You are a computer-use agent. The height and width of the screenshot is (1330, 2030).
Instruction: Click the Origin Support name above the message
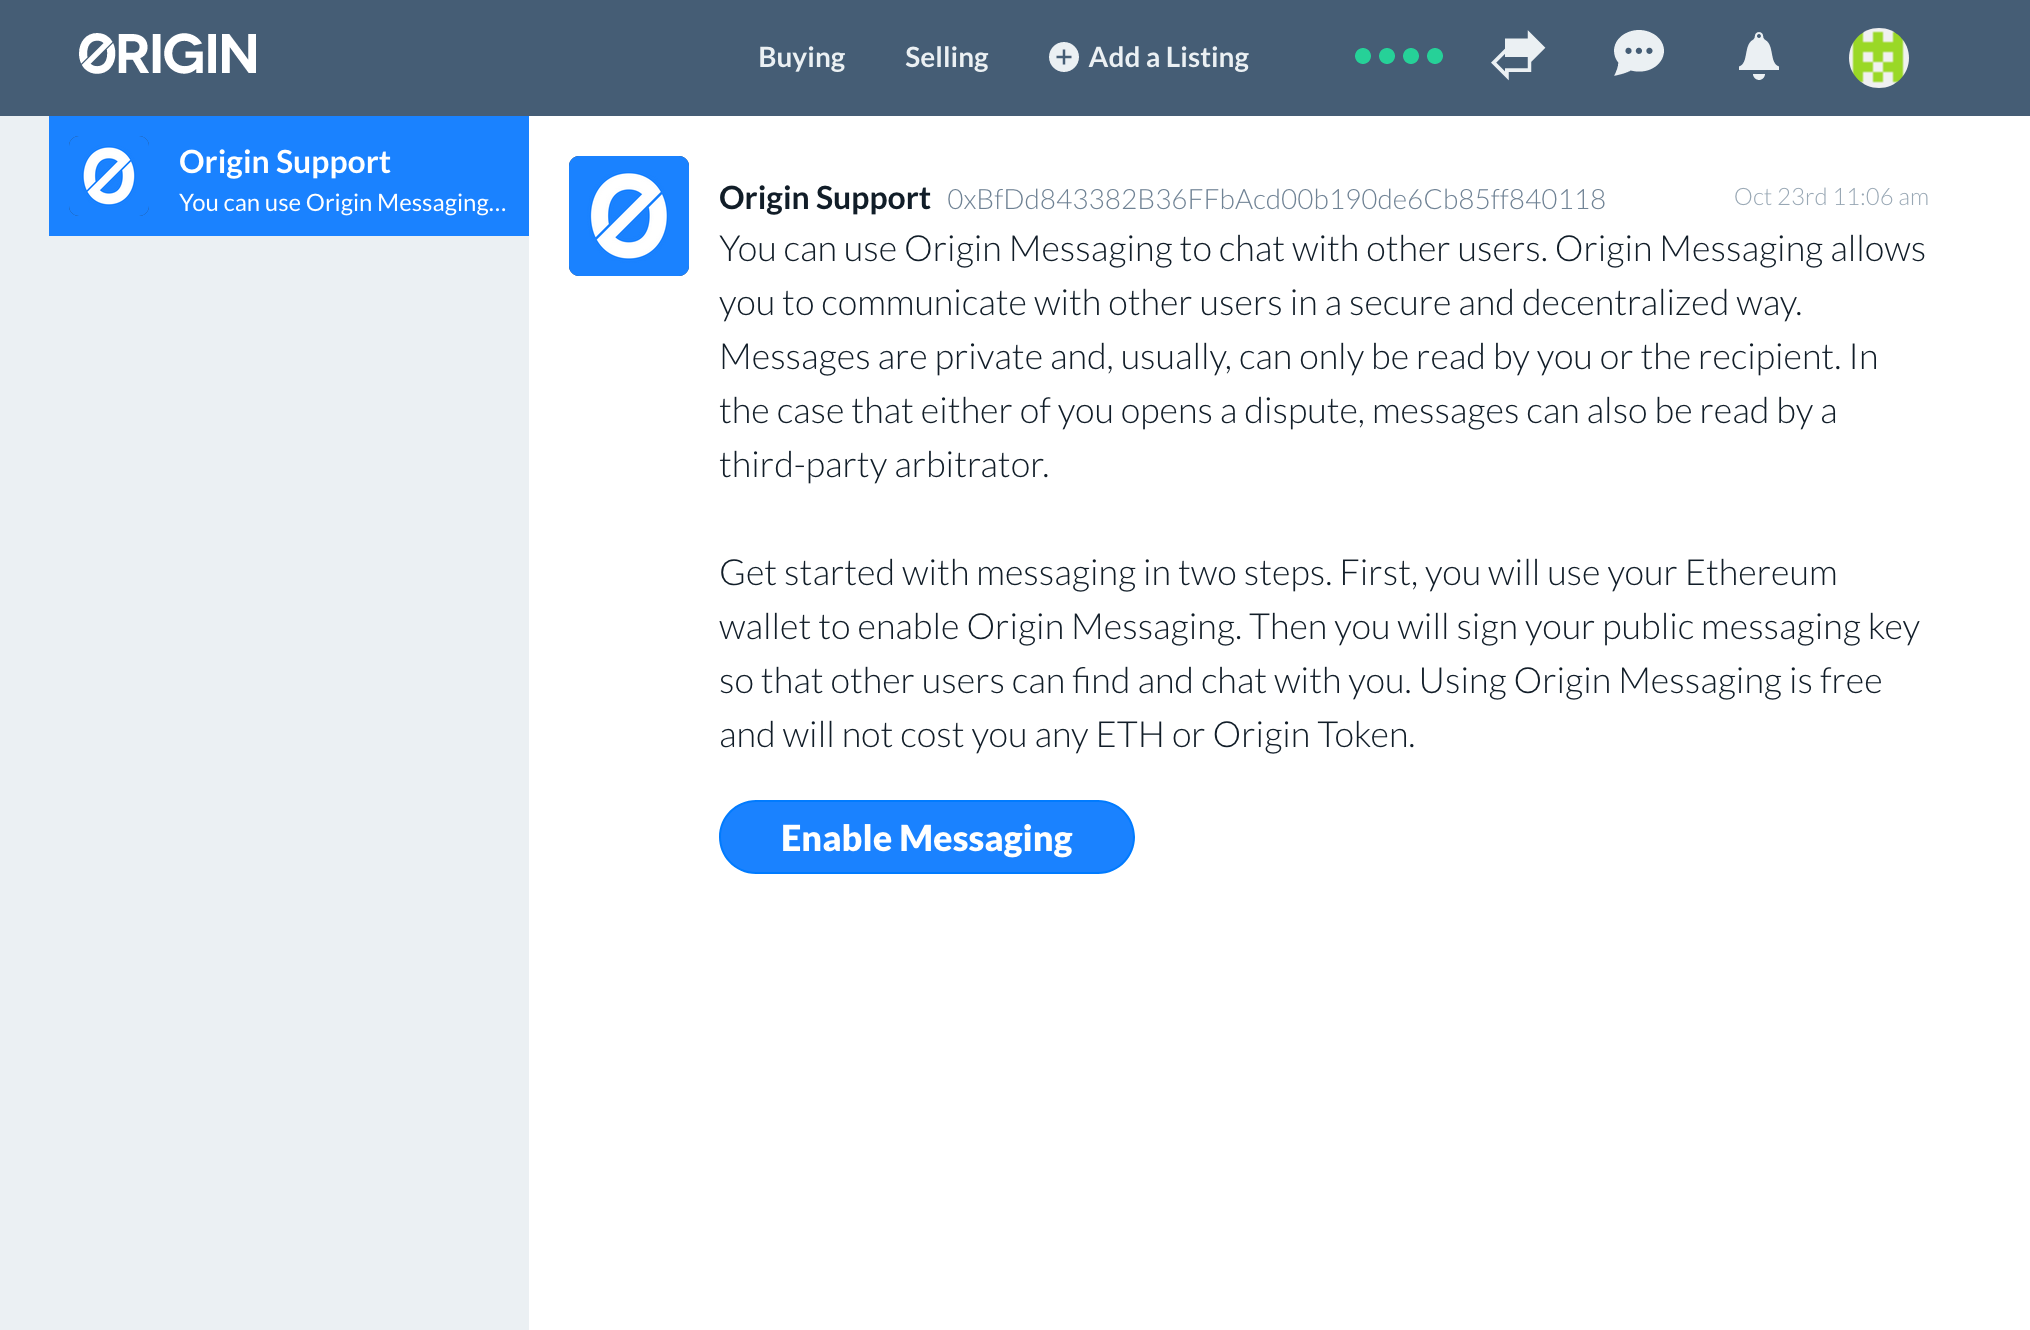pyautogui.click(x=824, y=197)
